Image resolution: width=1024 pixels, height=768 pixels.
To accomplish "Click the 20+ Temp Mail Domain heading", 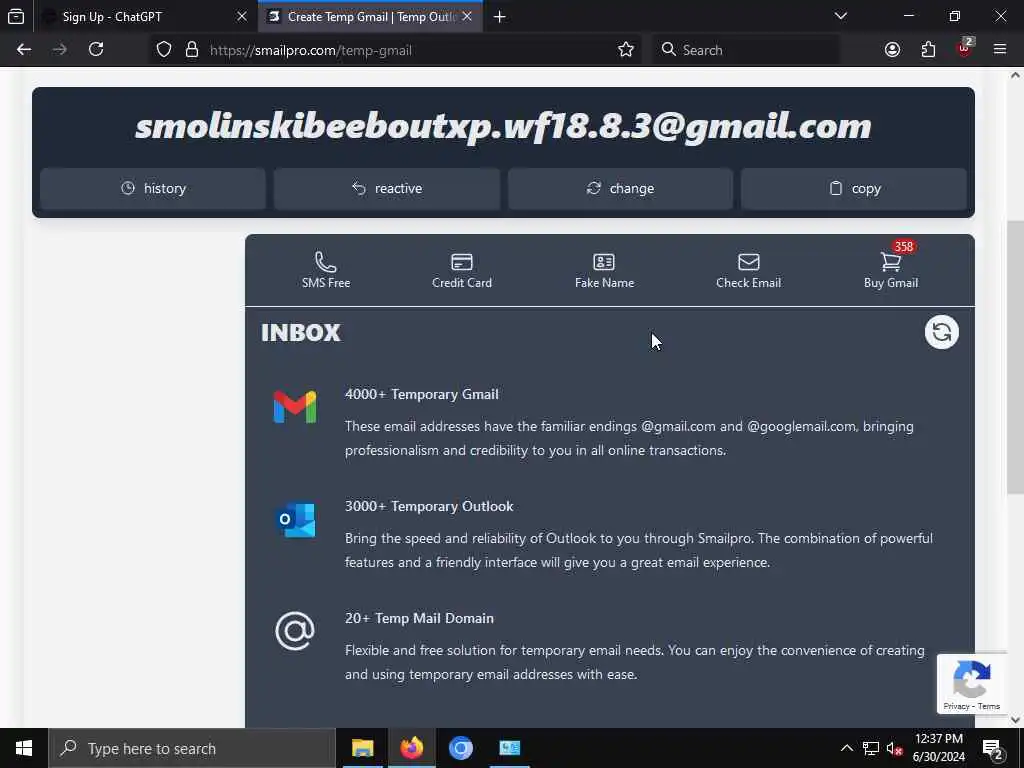I will click(419, 618).
